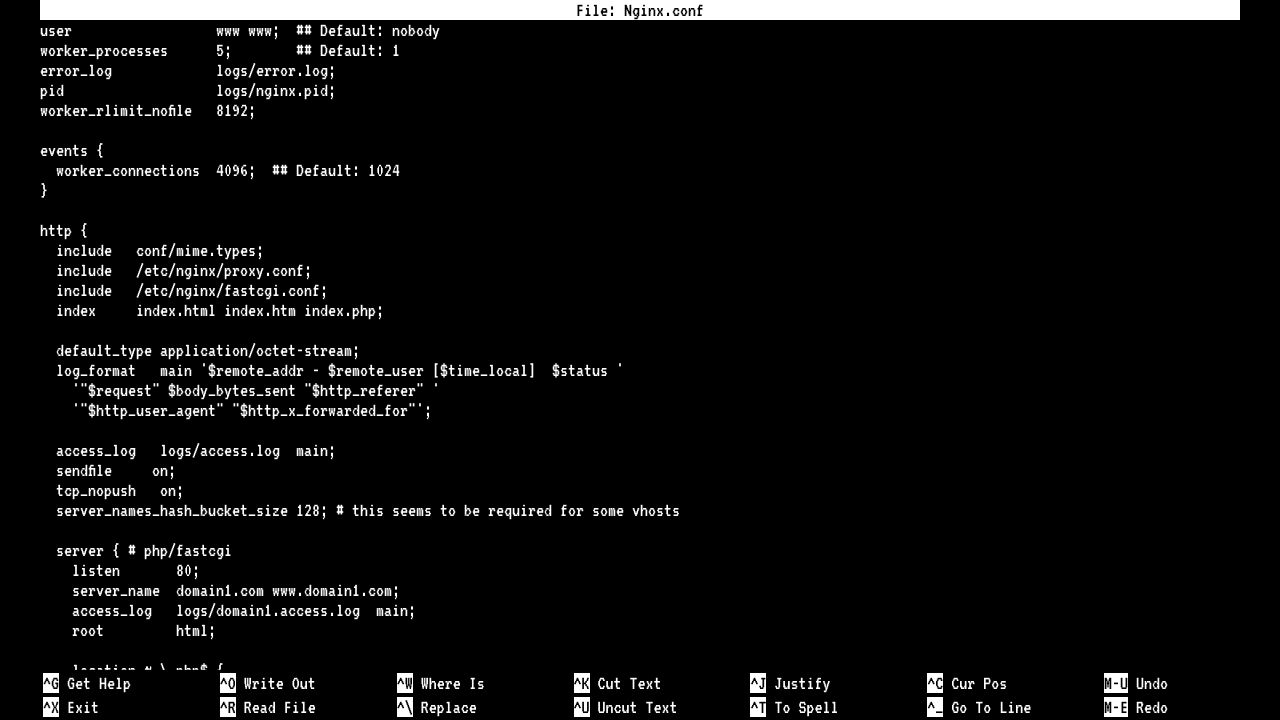
Task: Click the ^O Write Out shortcut
Action: 268,684
